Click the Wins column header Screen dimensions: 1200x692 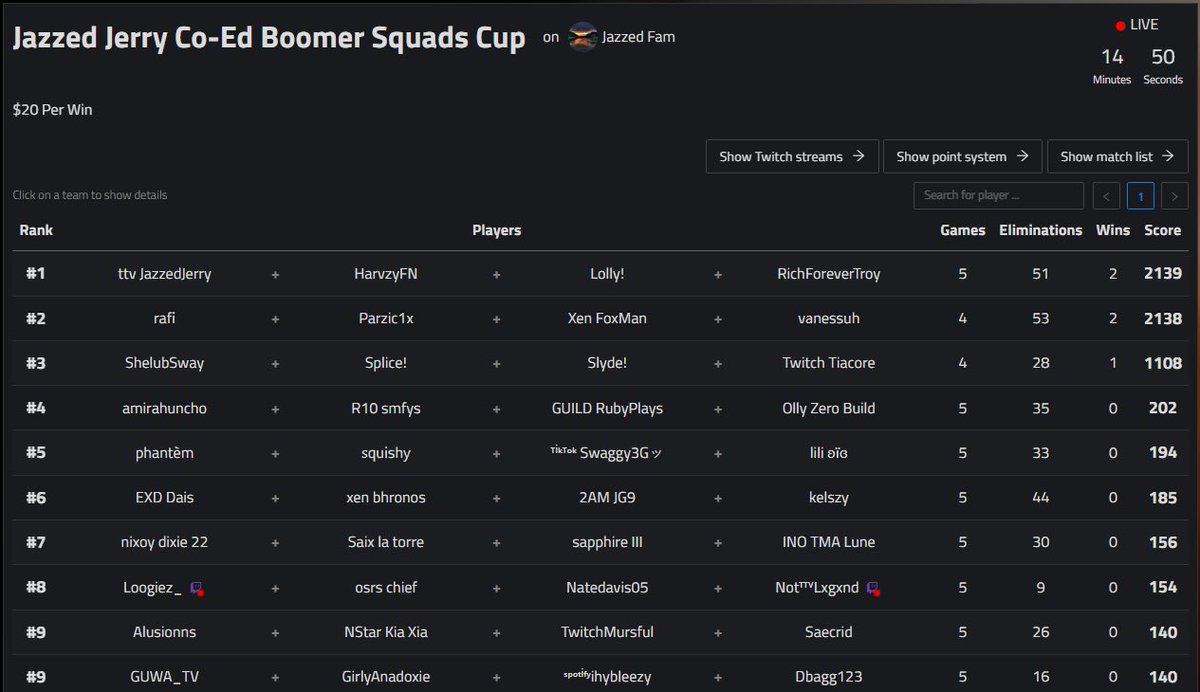[1113, 230]
